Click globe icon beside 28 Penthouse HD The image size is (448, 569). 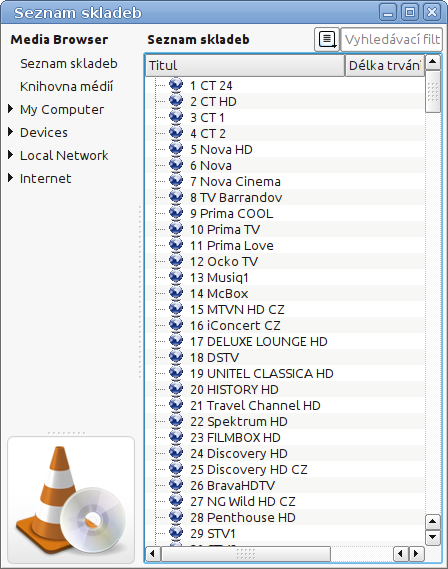coord(176,516)
